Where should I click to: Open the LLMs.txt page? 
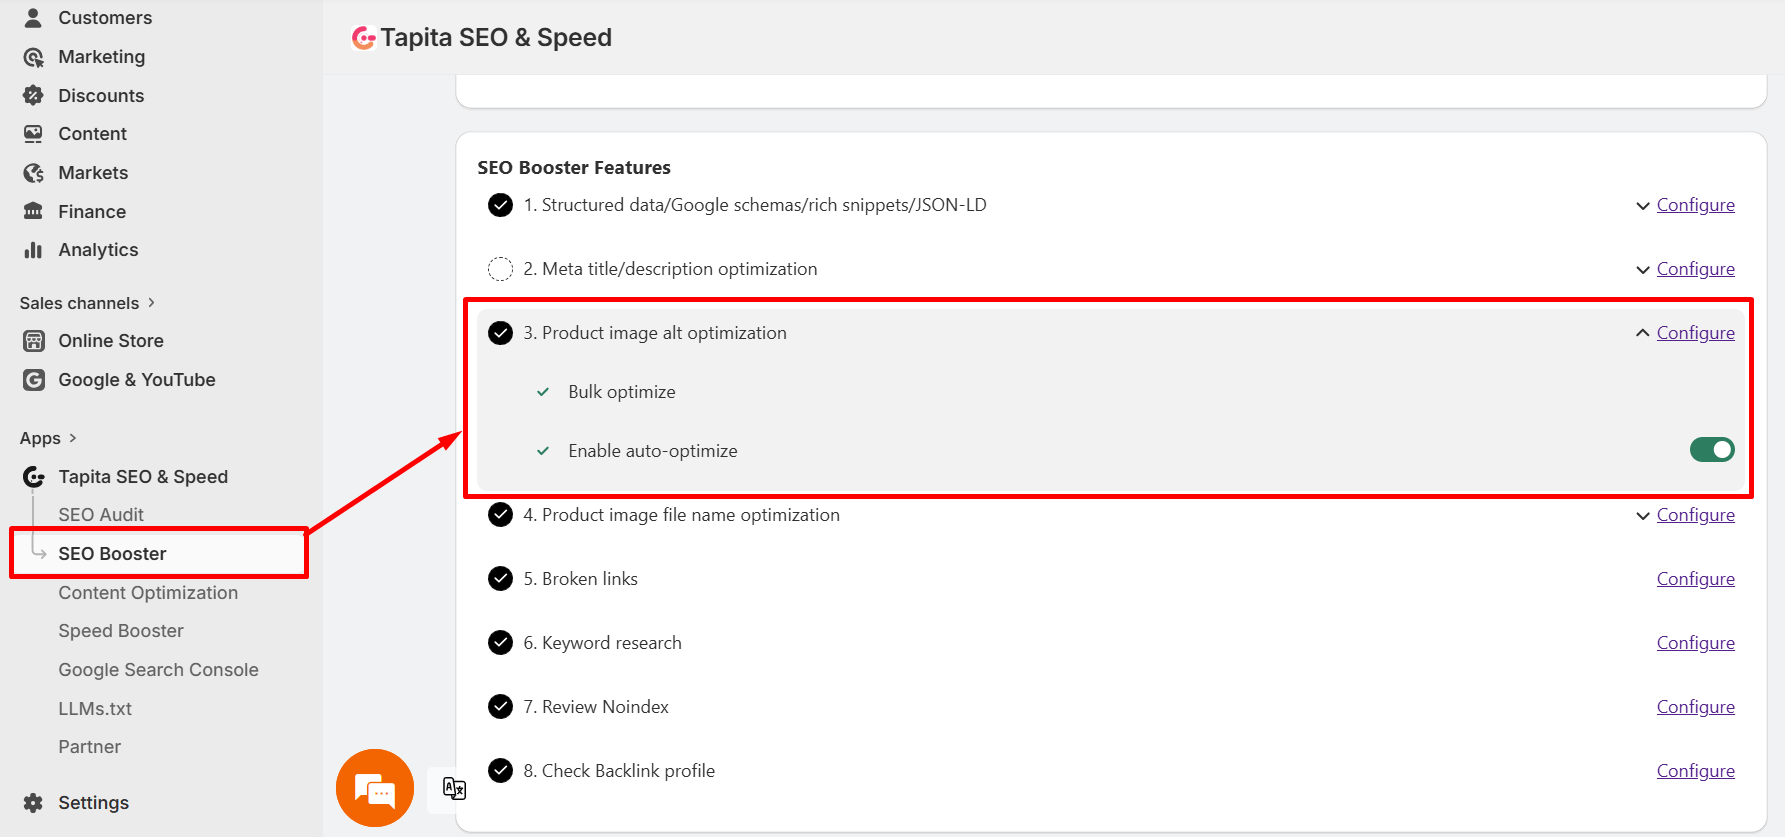point(95,708)
